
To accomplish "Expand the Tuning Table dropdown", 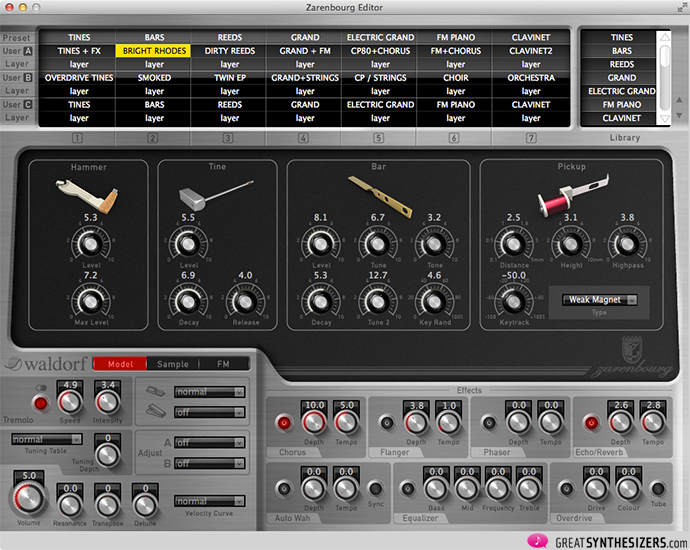I will pos(46,439).
